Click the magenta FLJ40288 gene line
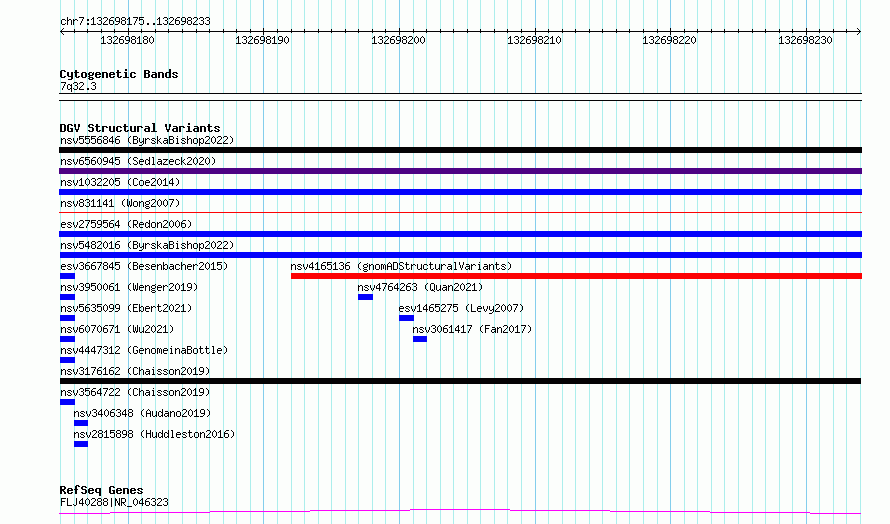The height and width of the screenshot is (524, 890). (460, 512)
